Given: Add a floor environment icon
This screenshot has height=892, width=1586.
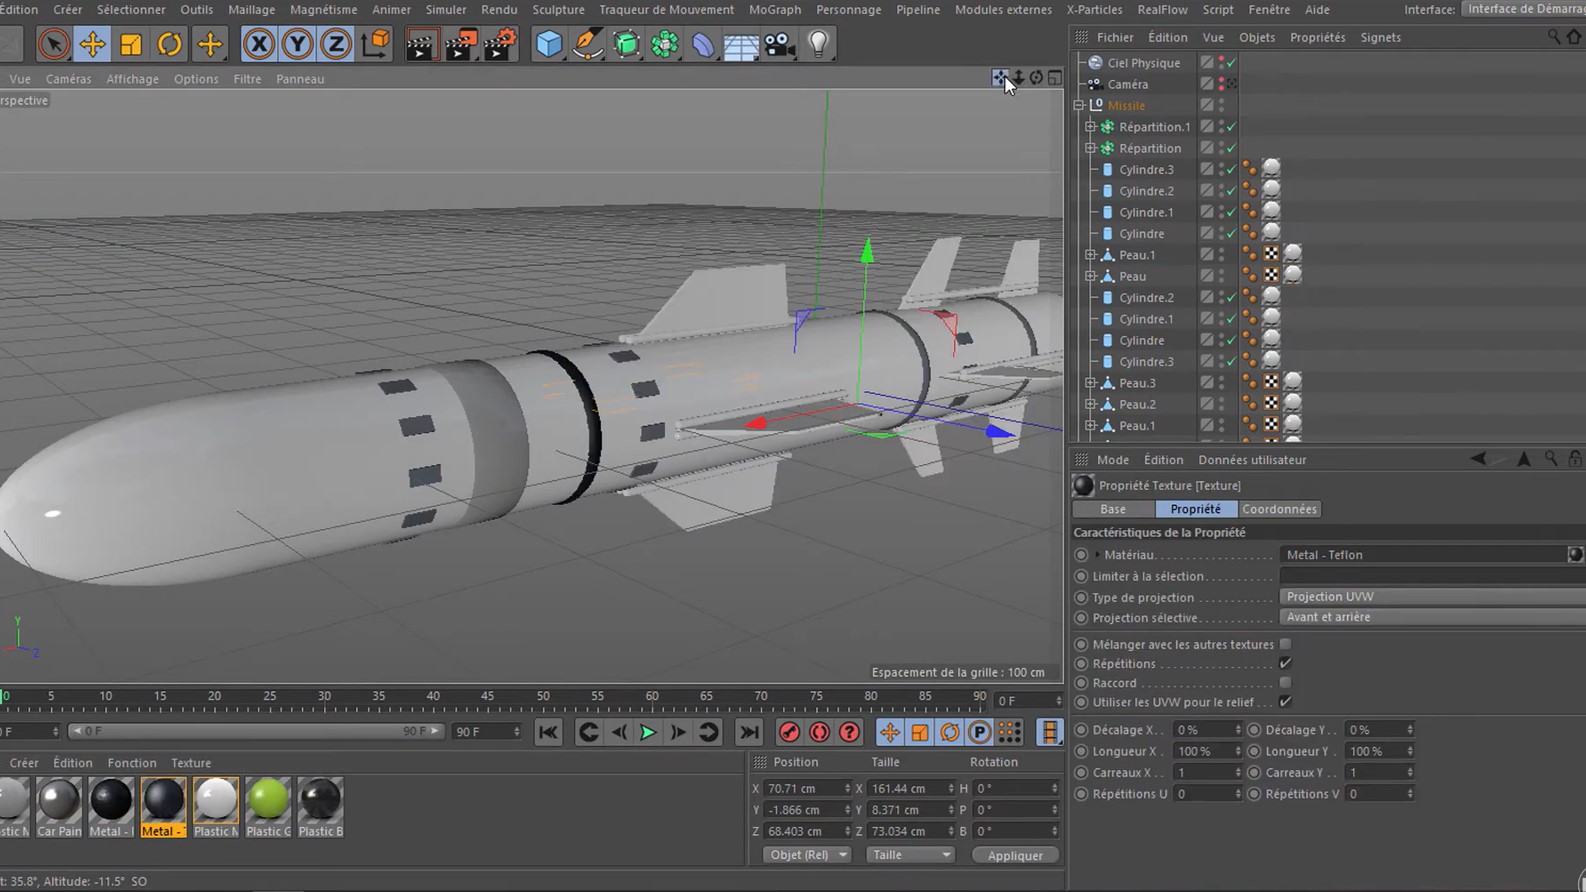Looking at the screenshot, I should click(x=741, y=44).
